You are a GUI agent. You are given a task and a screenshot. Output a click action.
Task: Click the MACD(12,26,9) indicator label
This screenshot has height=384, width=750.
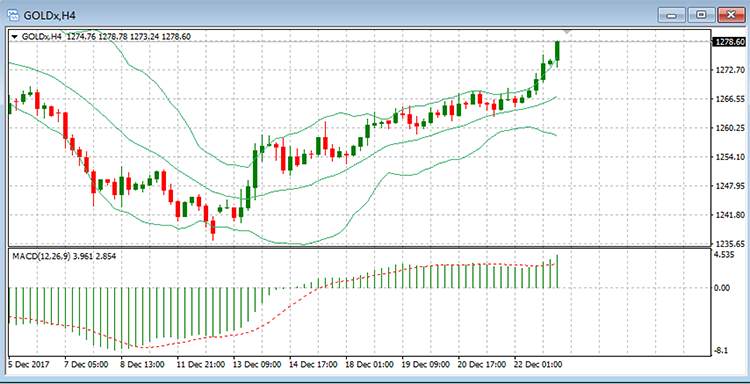click(x=42, y=256)
